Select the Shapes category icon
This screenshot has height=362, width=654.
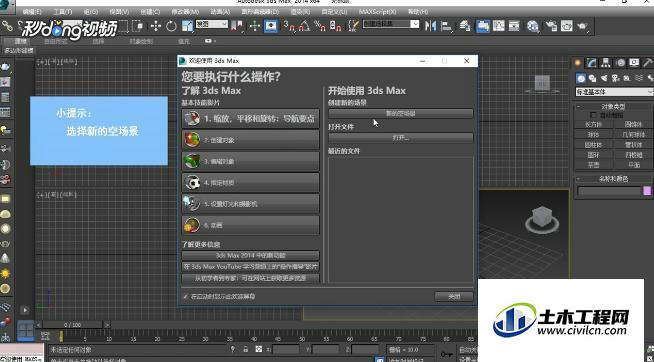592,78
